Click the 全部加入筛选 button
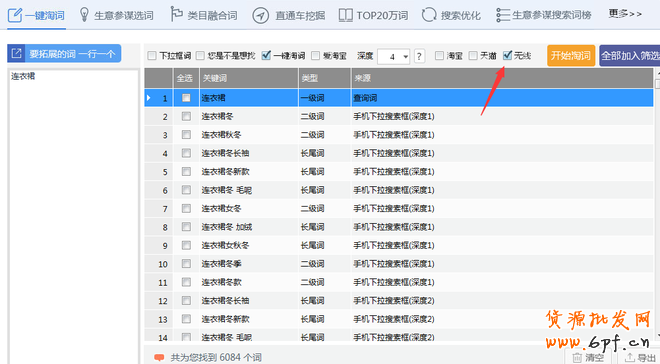 click(630, 56)
